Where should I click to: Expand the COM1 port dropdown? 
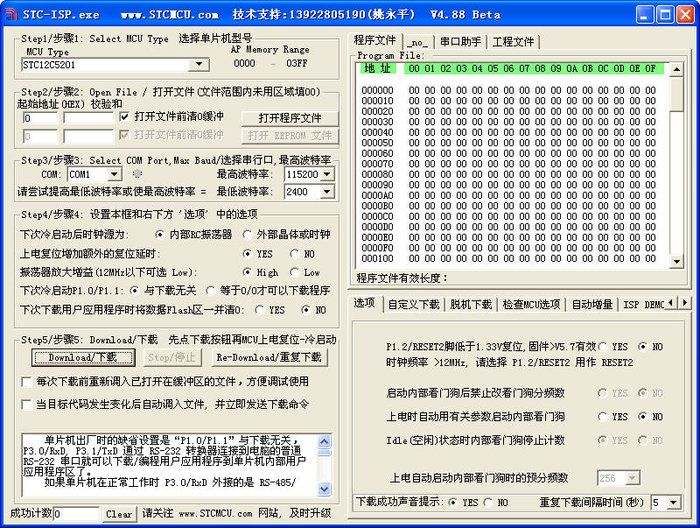114,174
